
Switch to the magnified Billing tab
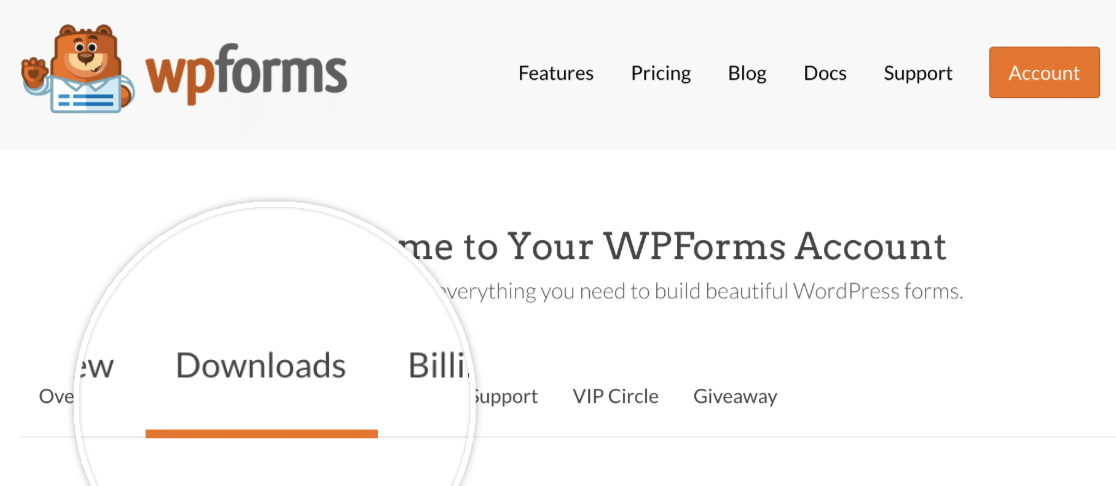tap(438, 366)
